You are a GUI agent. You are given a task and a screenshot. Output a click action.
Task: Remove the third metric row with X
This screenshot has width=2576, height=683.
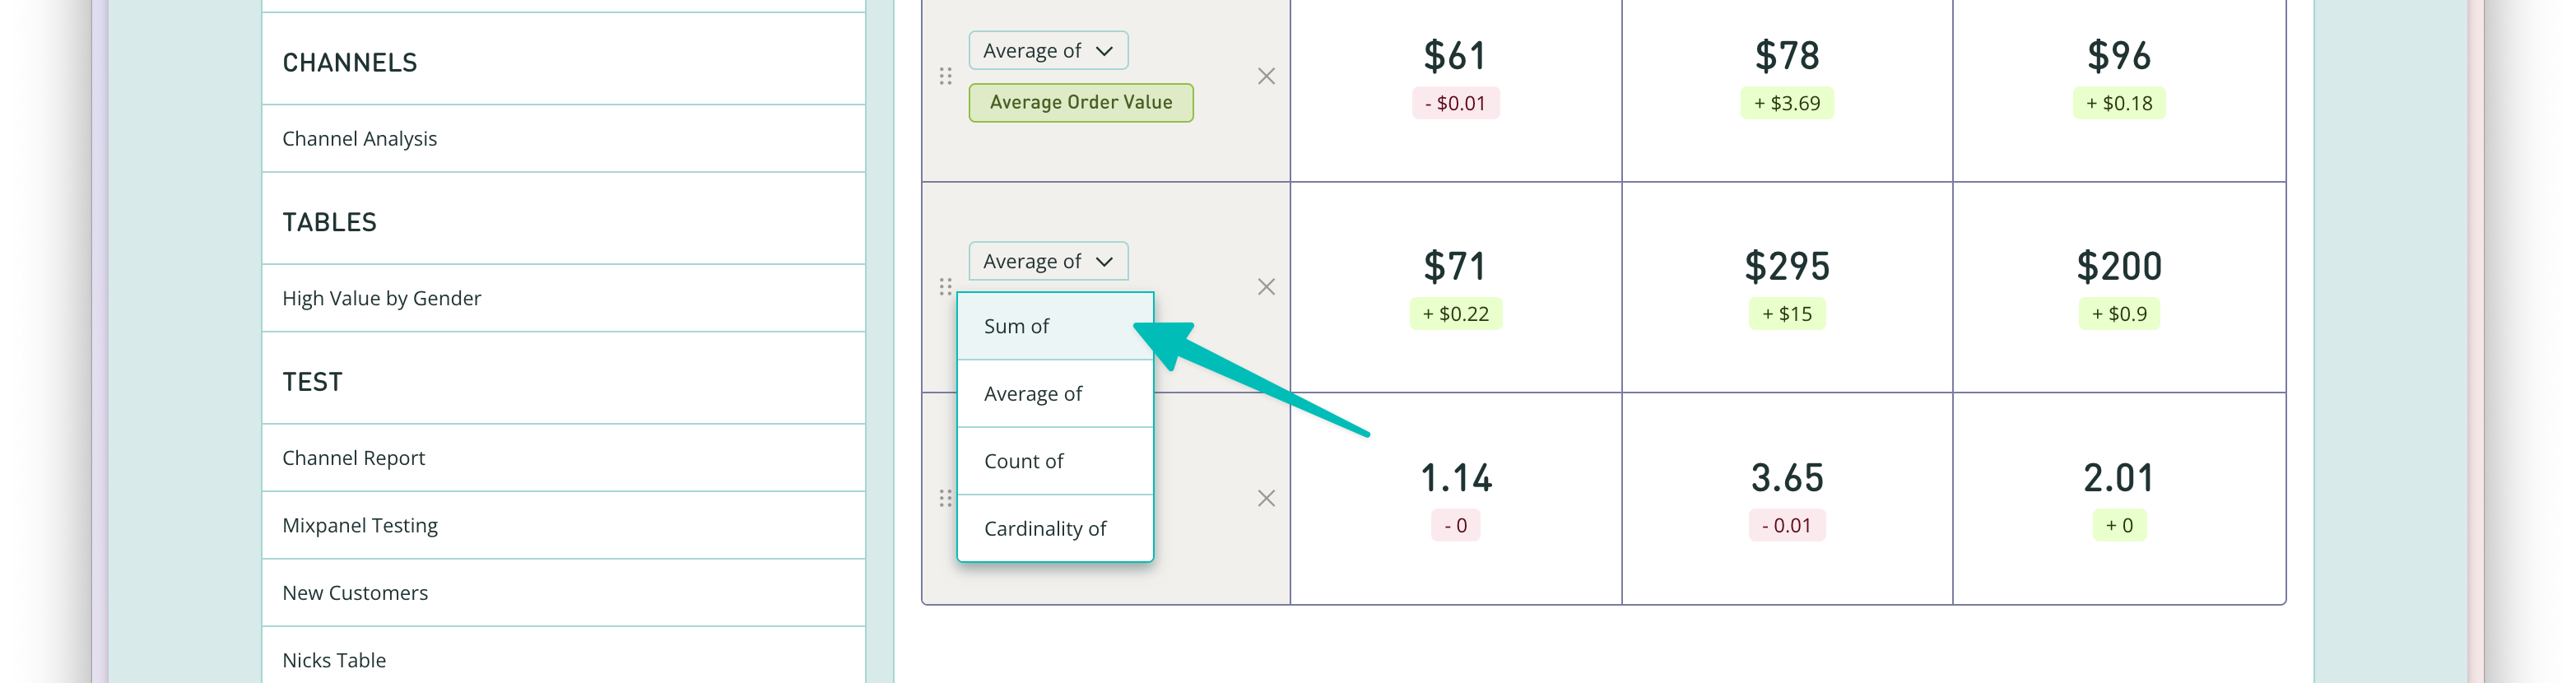click(1266, 498)
